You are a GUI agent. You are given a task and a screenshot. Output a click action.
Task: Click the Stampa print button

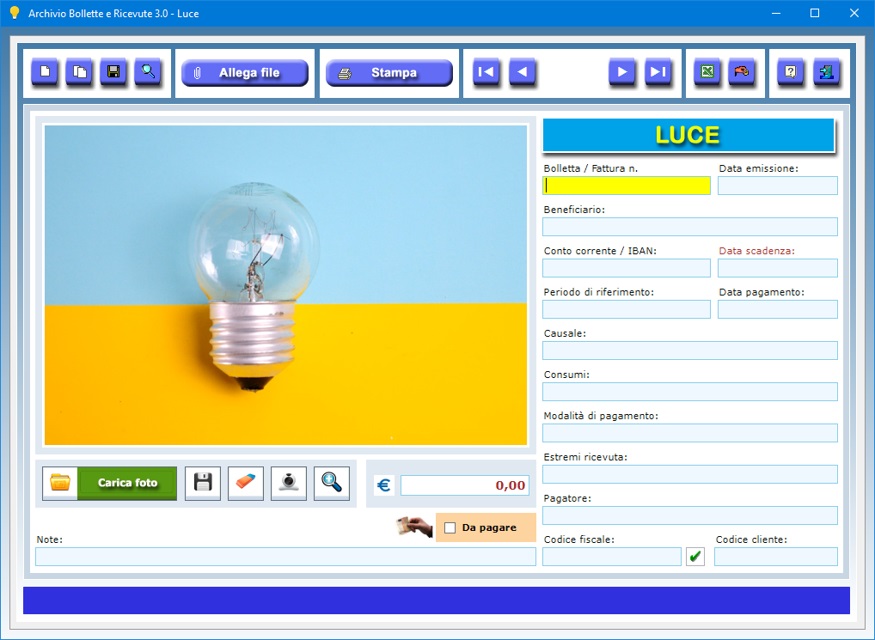tap(389, 73)
